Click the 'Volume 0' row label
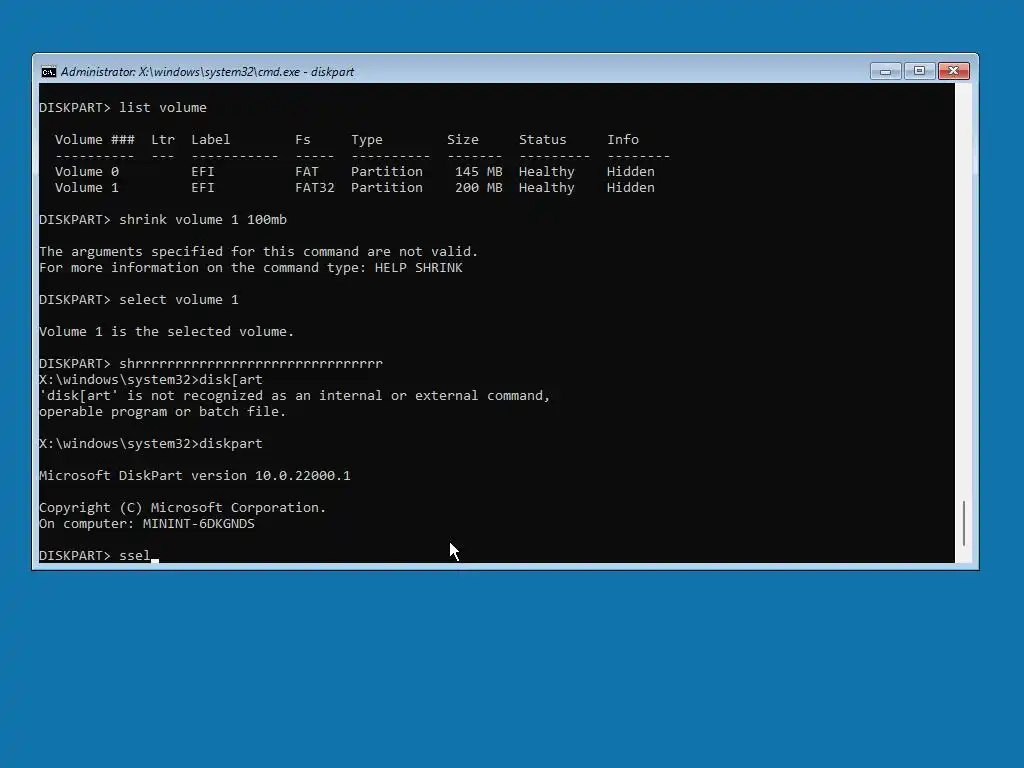Image resolution: width=1024 pixels, height=768 pixels. [x=87, y=172]
